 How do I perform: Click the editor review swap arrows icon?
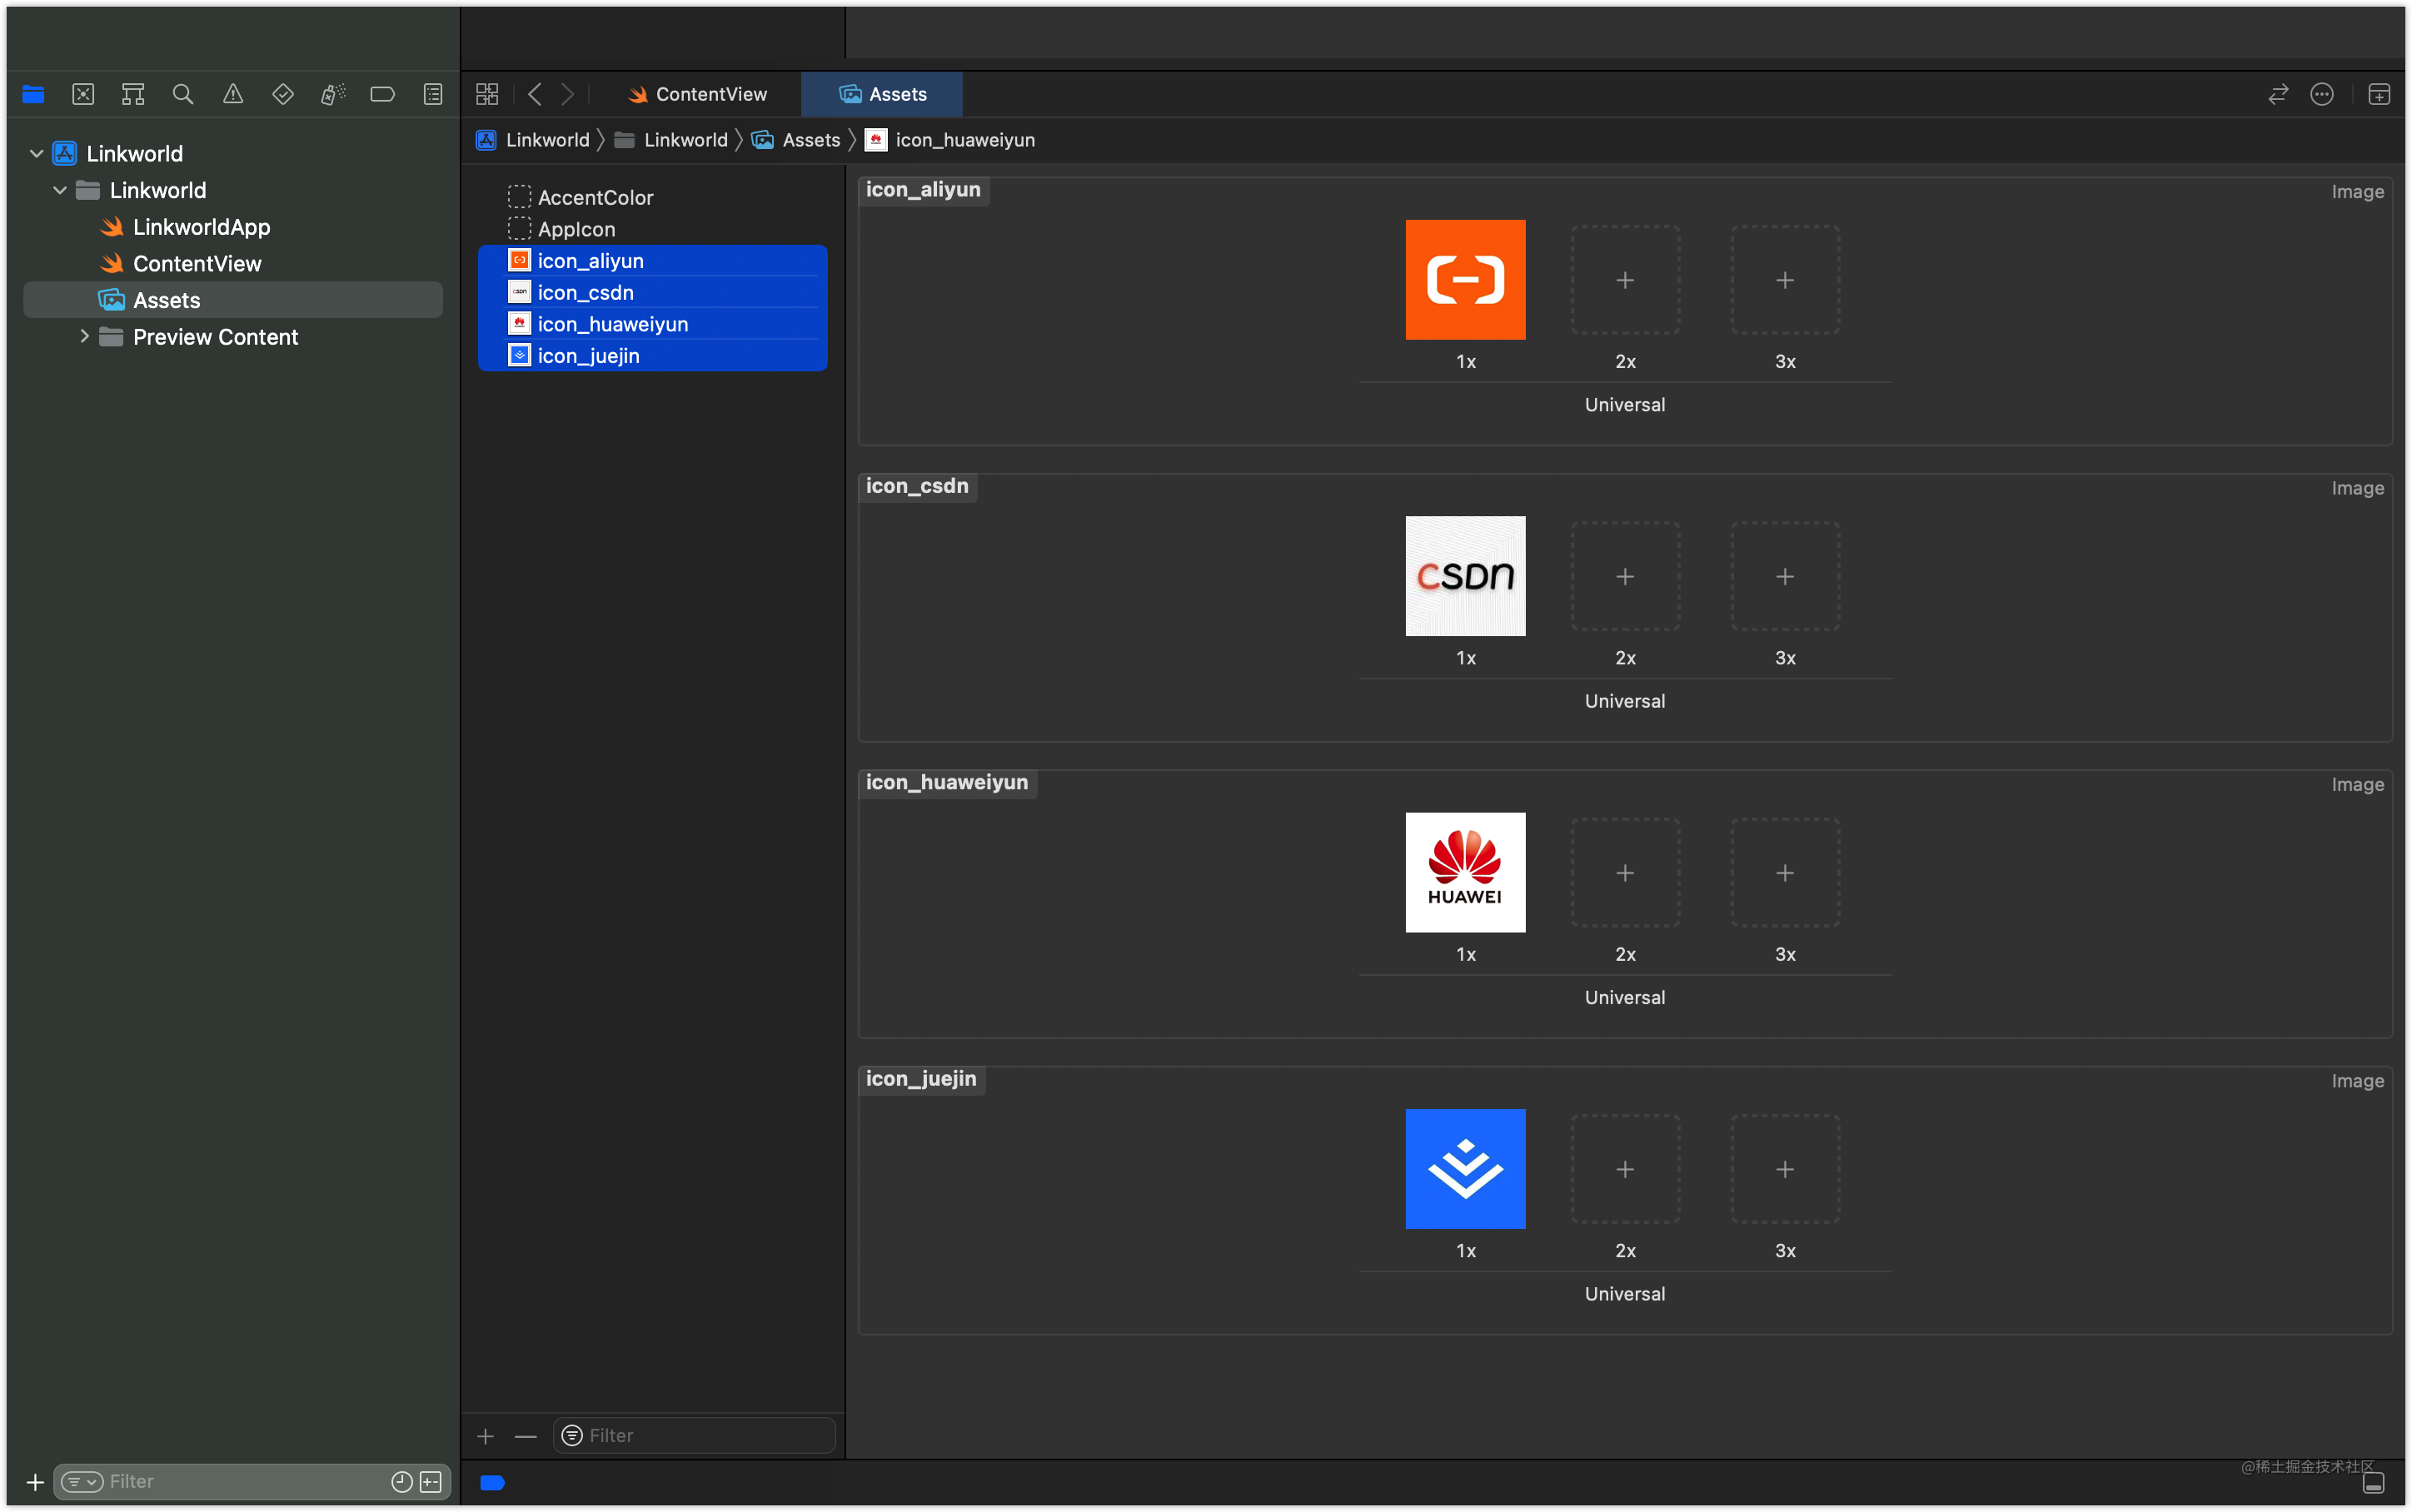pos(2278,94)
